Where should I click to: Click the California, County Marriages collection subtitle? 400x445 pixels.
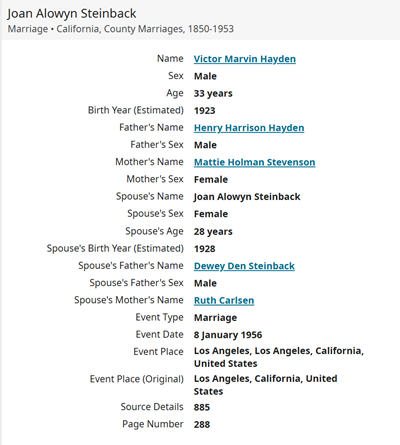coord(121,29)
